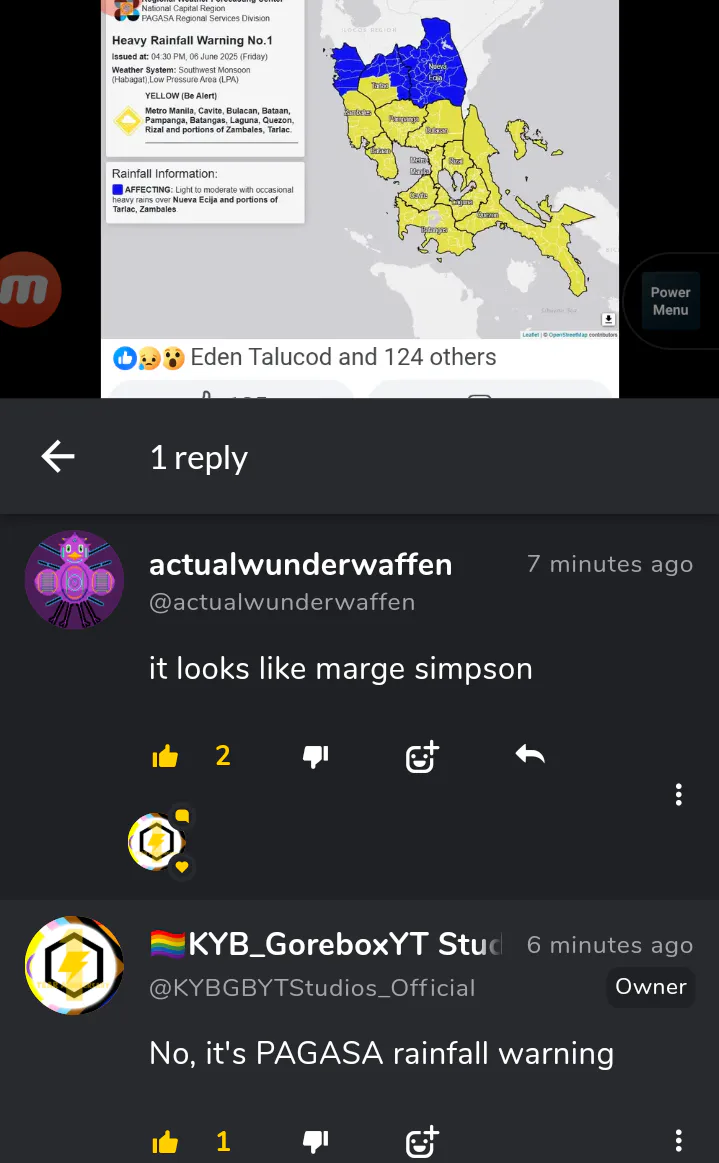Open @actualwunderwaffen handle link
The image size is (719, 1163).
(282, 602)
